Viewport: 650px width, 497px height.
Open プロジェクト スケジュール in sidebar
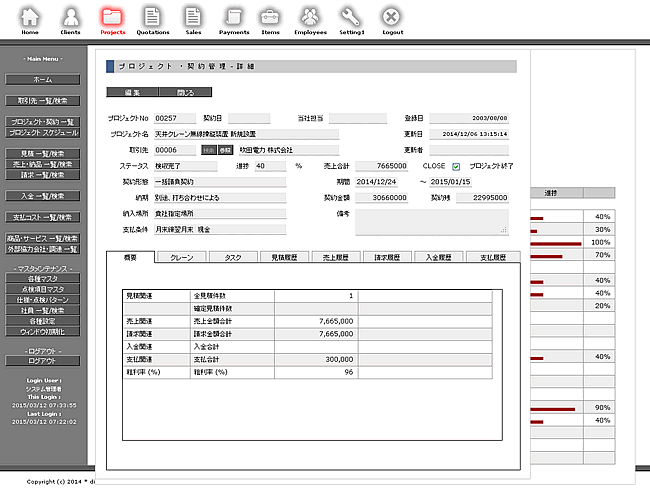tap(43, 133)
